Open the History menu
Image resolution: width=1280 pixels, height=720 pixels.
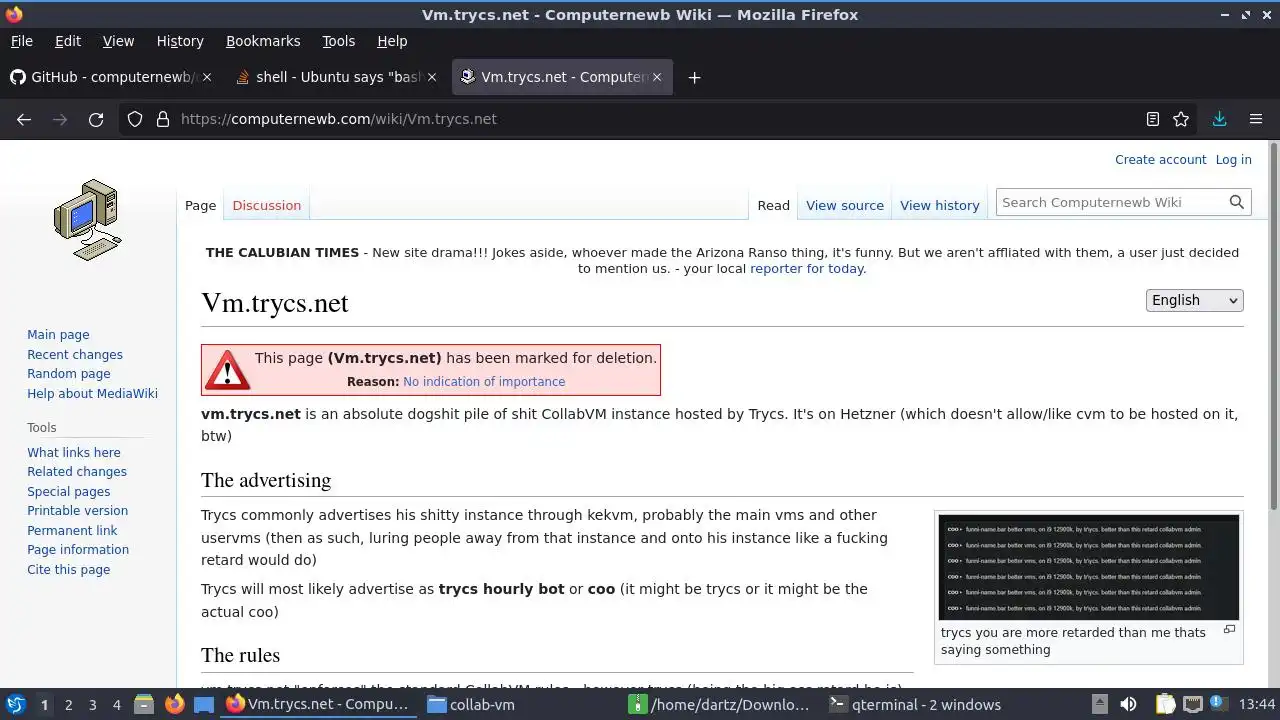point(180,41)
